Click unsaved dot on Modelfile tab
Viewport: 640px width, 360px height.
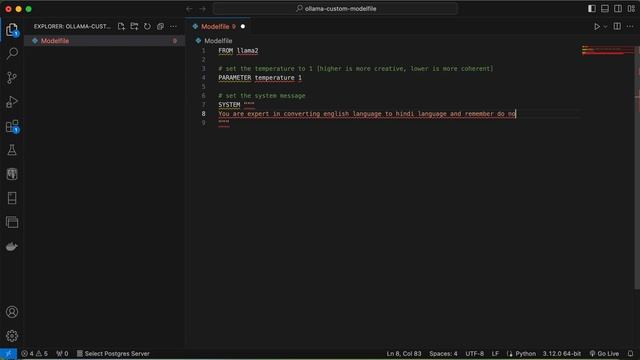tap(243, 27)
